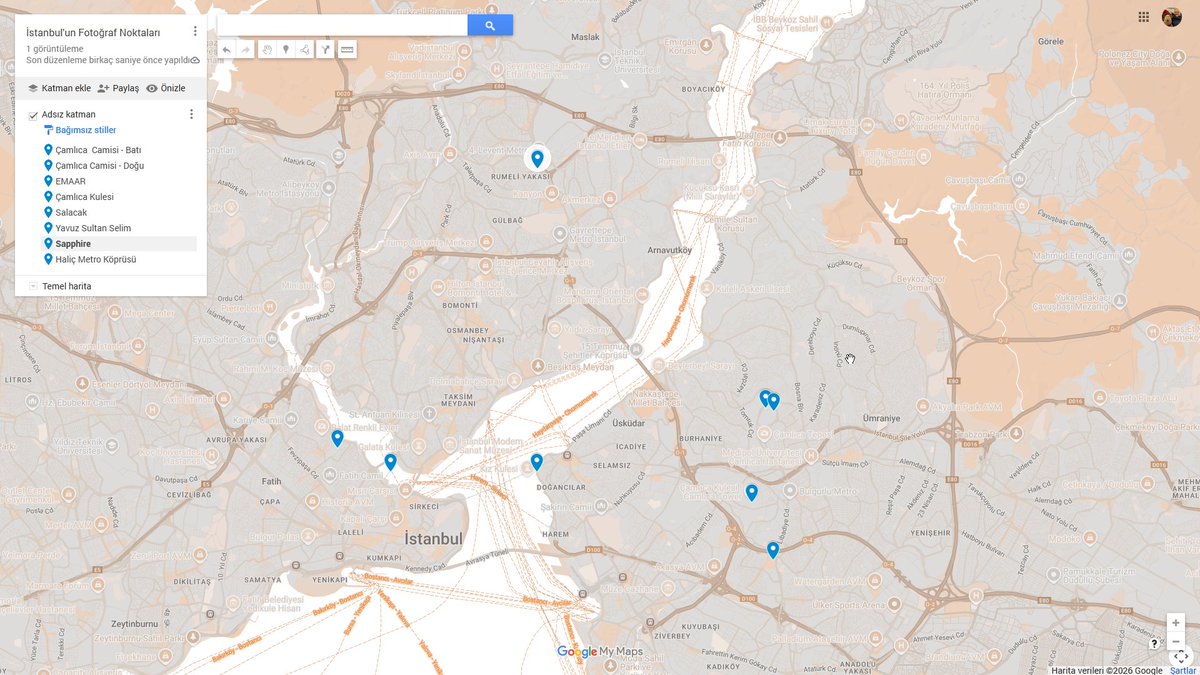Zoom in with the plus button
The image size is (1200, 675).
(x=1176, y=623)
